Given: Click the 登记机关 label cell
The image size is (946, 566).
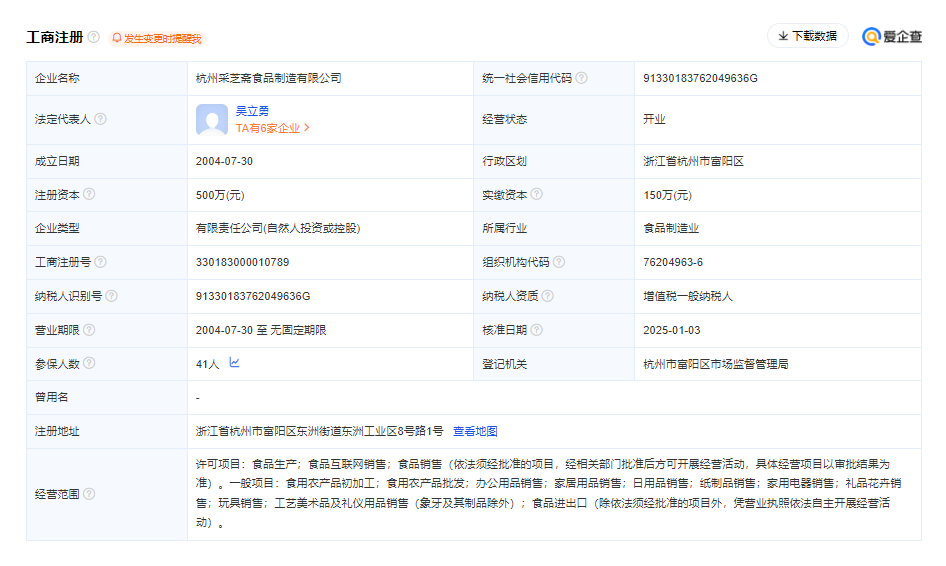Looking at the screenshot, I should [554, 364].
